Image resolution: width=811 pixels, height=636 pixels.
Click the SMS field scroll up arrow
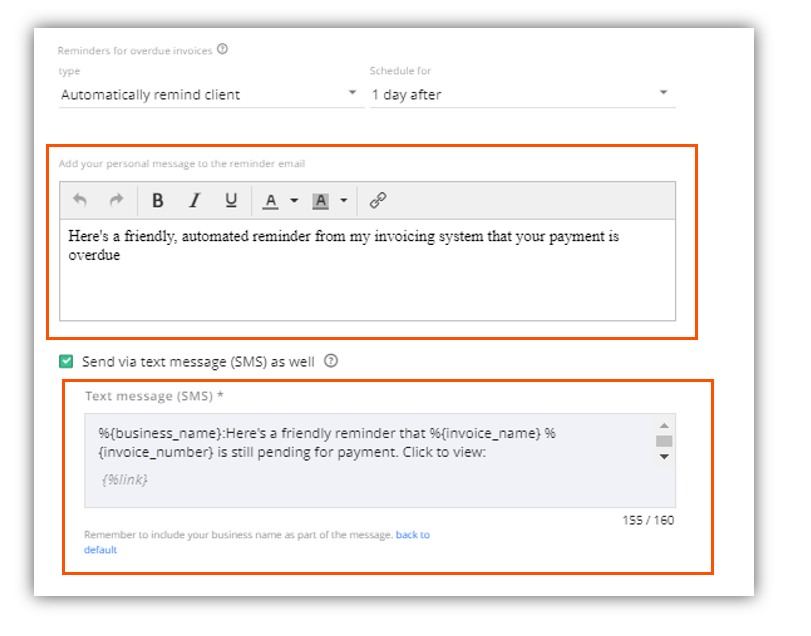(664, 426)
